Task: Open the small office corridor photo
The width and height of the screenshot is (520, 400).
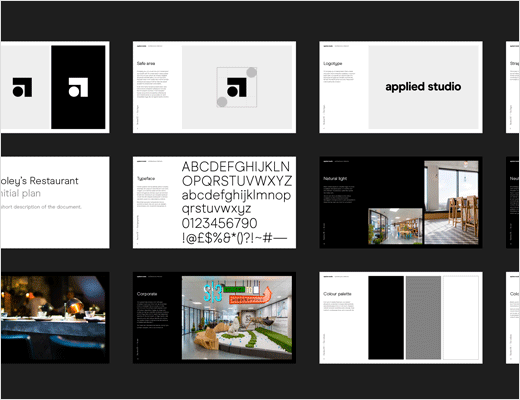Action: [x=395, y=226]
